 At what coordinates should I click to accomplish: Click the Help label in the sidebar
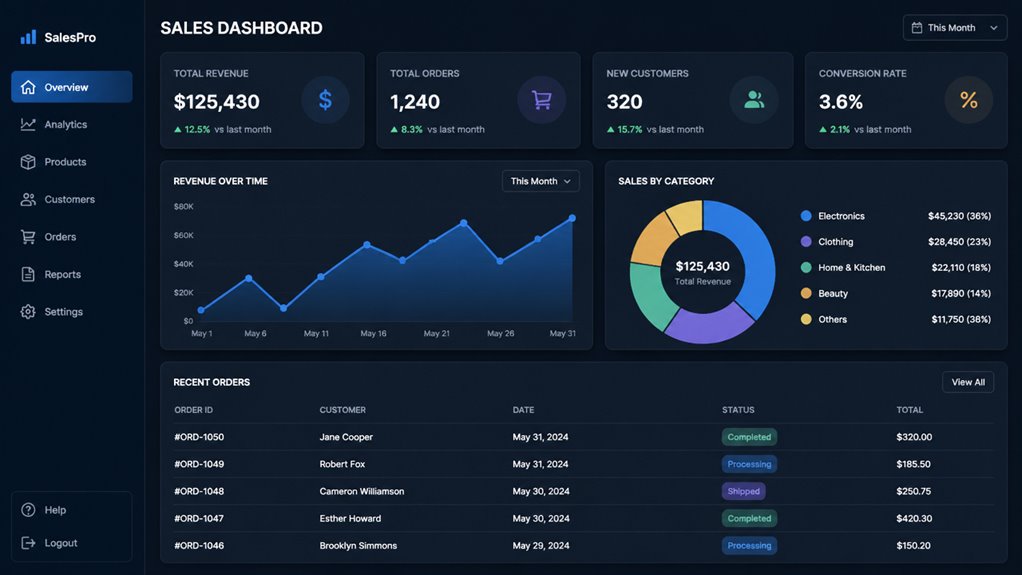55,510
